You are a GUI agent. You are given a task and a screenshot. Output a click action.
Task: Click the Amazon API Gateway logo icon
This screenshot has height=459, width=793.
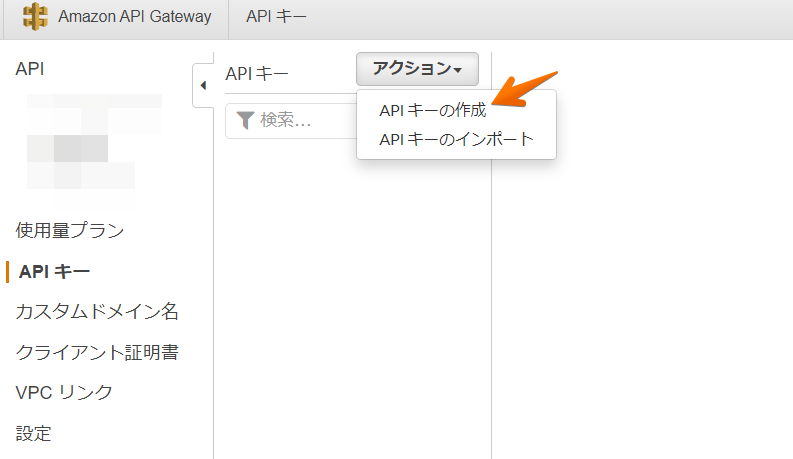click(x=35, y=16)
